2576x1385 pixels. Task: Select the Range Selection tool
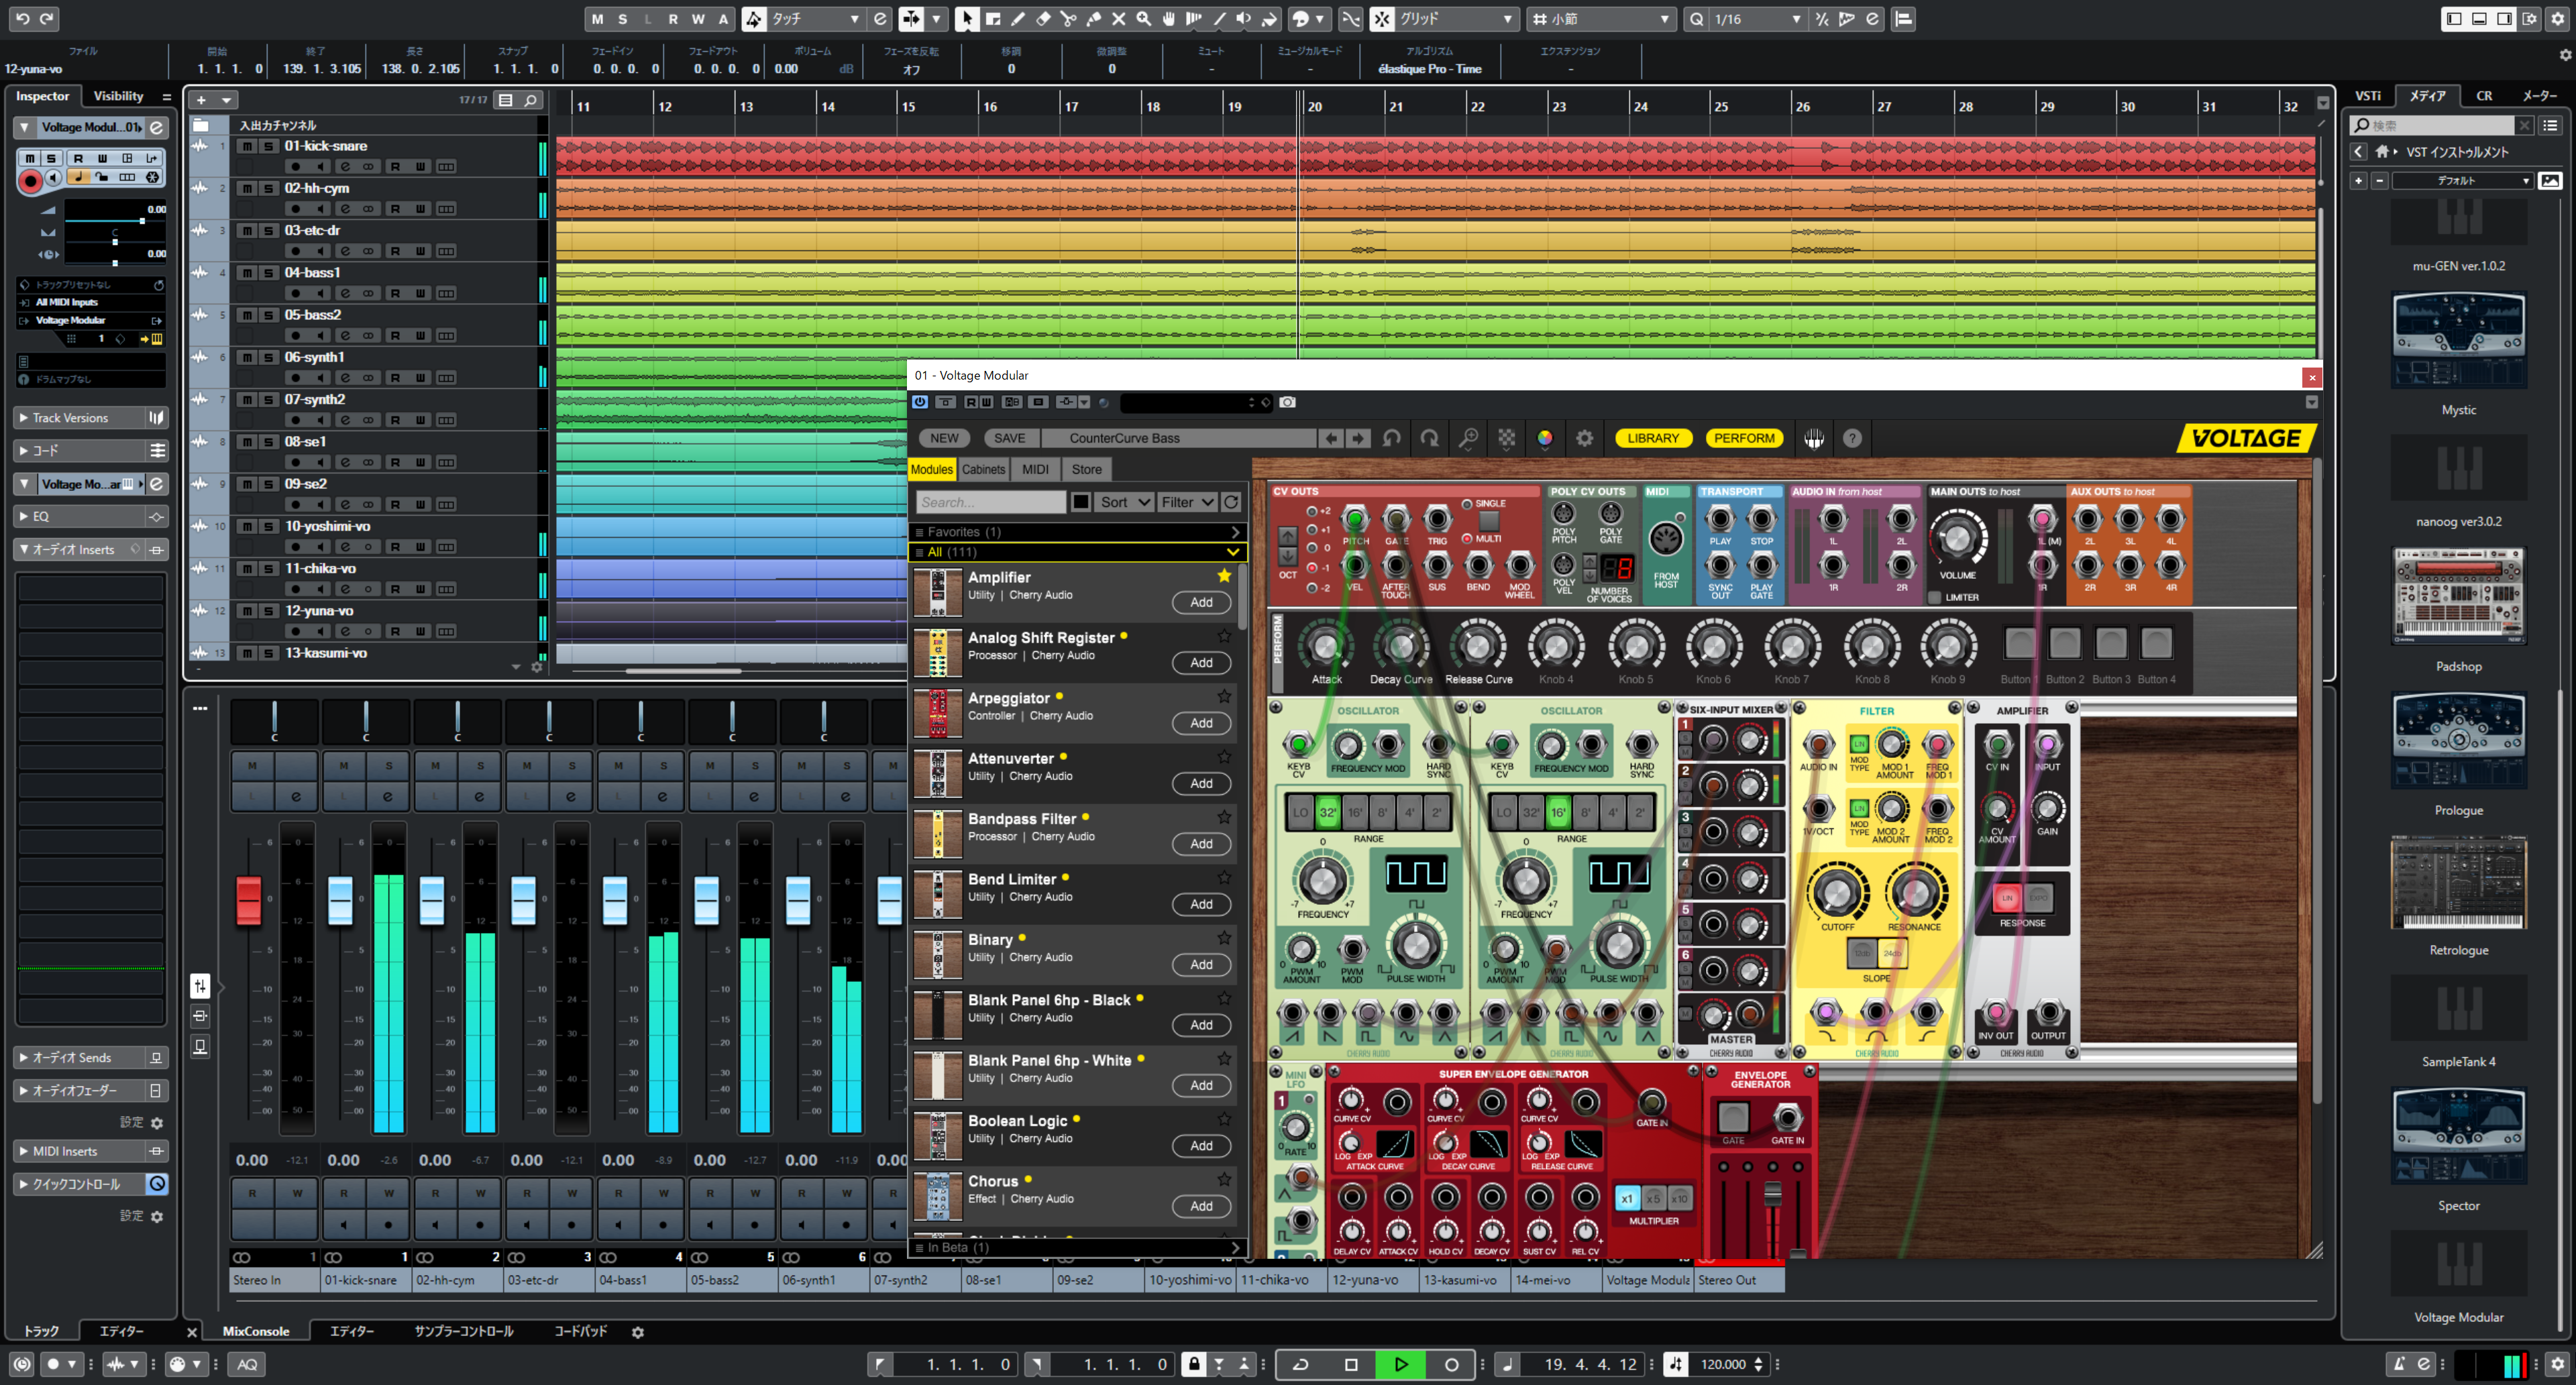[993, 19]
